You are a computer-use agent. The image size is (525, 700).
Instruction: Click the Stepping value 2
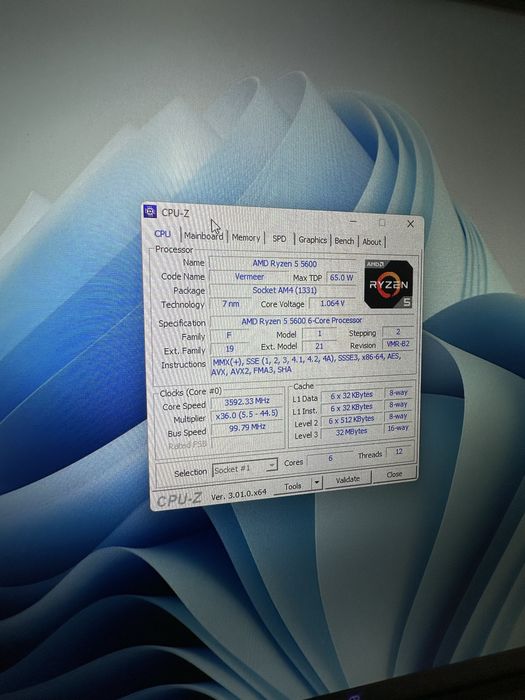pyautogui.click(x=398, y=332)
